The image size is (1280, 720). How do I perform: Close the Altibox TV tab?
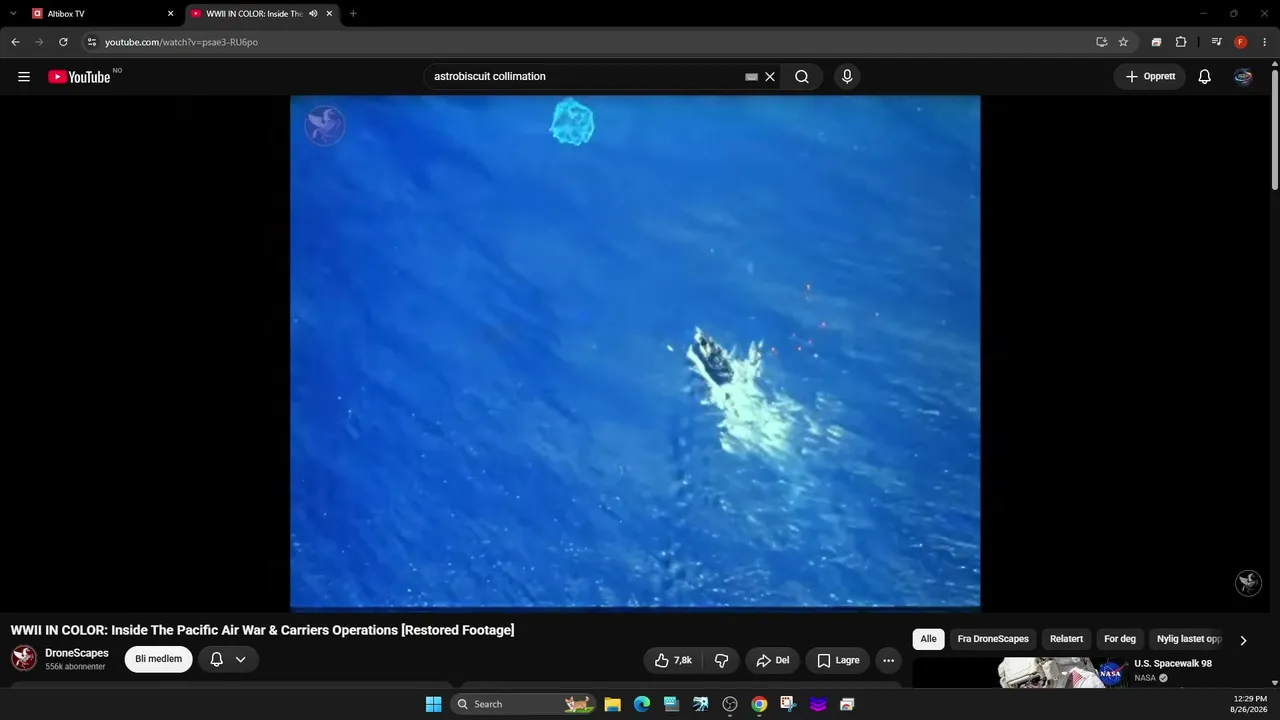coord(170,14)
